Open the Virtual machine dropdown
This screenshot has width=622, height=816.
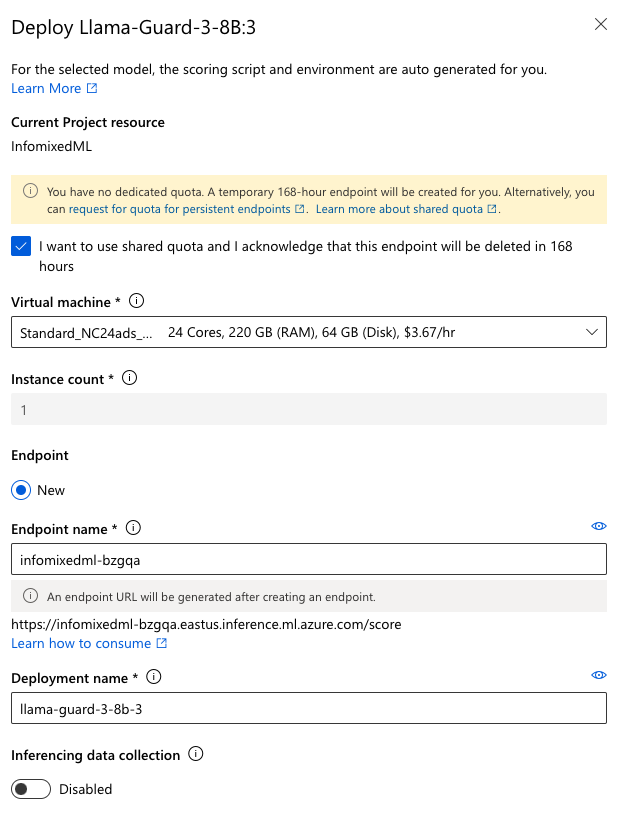coord(309,332)
